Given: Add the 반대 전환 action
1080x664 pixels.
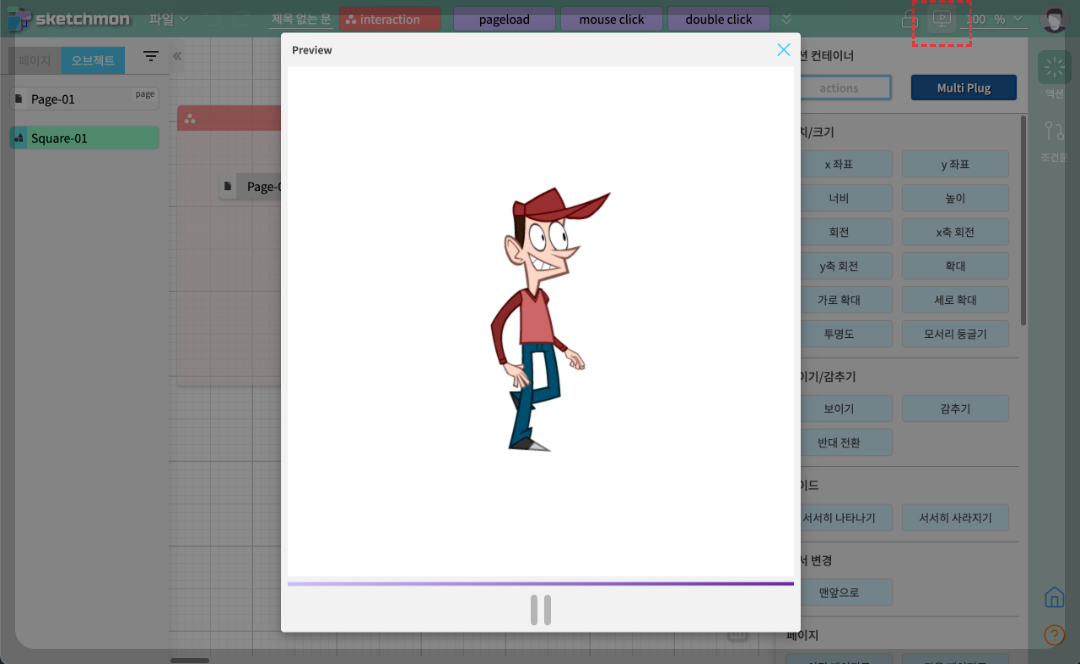Looking at the screenshot, I should point(847,442).
